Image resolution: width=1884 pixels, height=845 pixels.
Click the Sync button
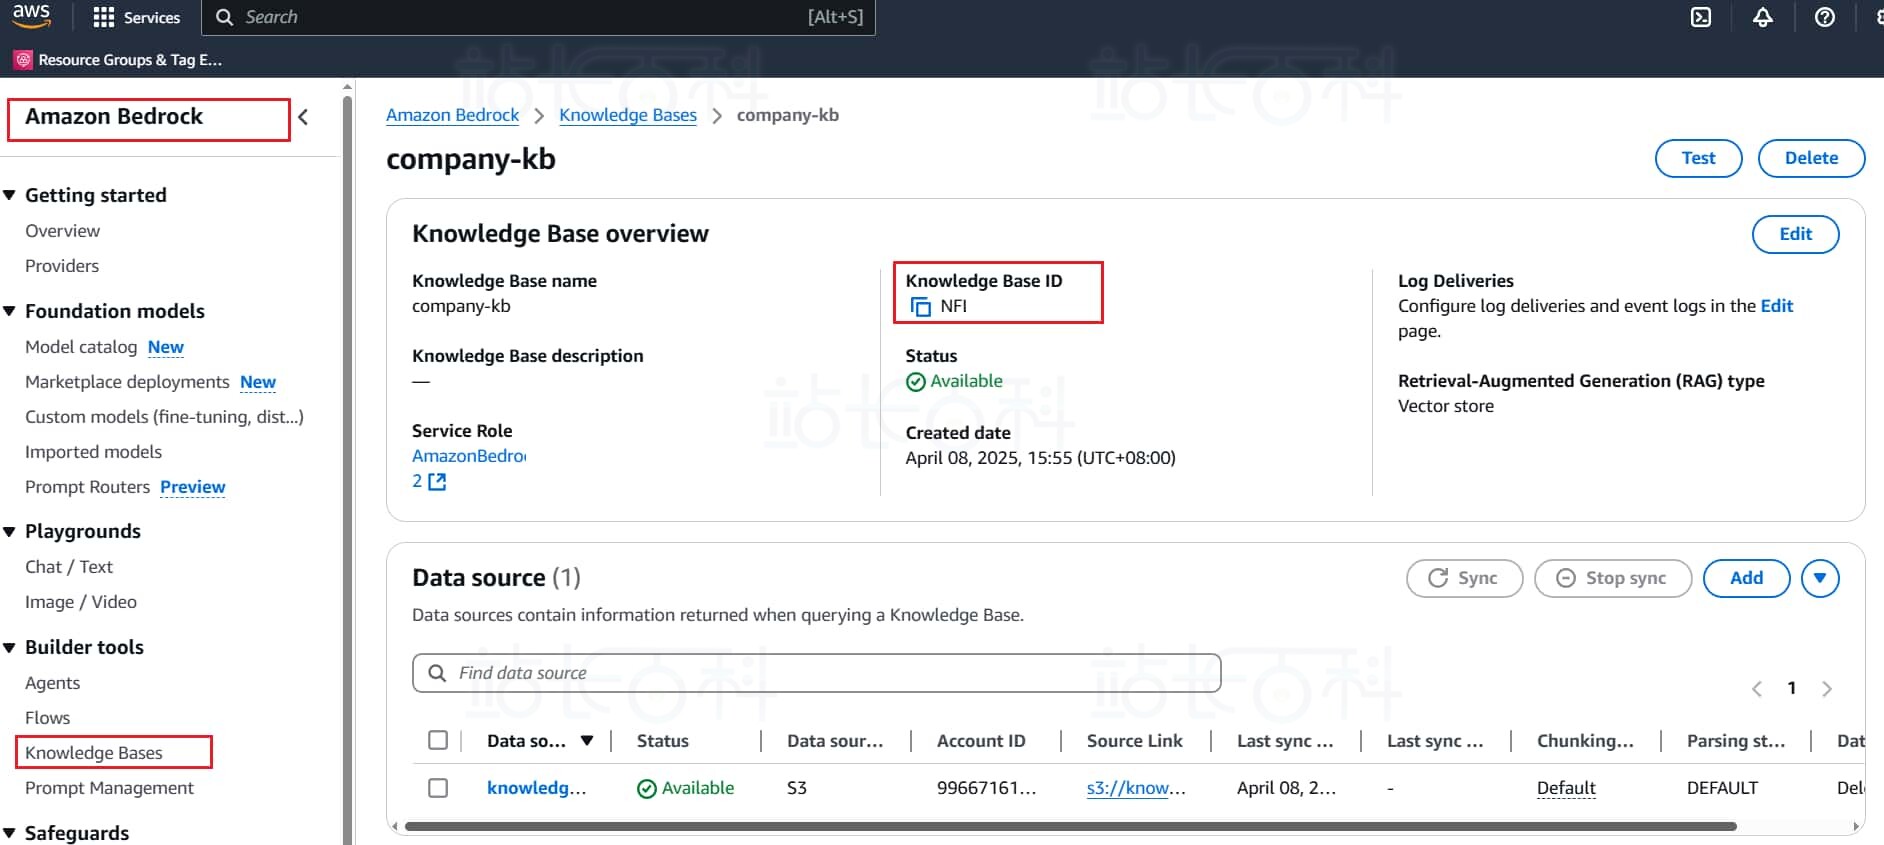[x=1464, y=578]
